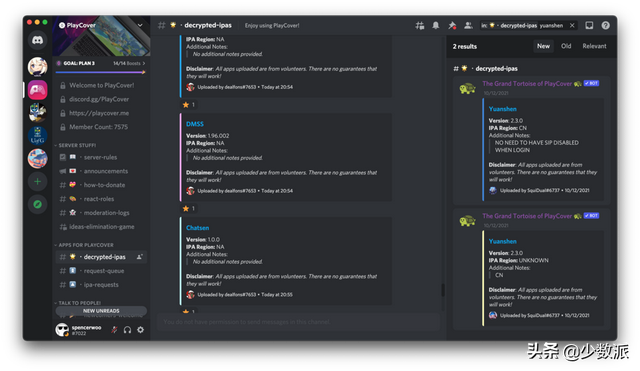Open the help question mark icon

click(x=605, y=25)
